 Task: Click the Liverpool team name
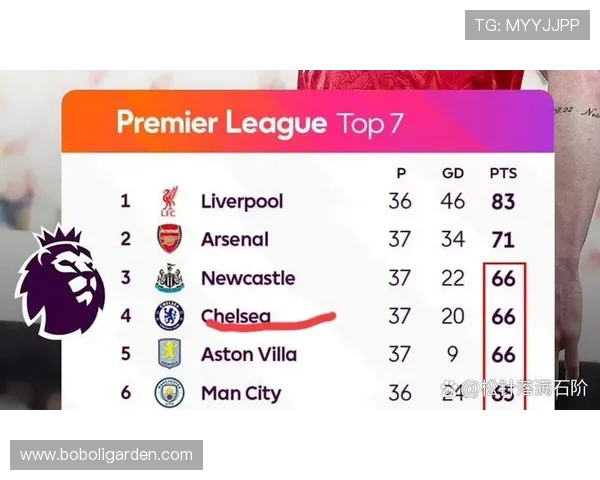click(x=242, y=202)
